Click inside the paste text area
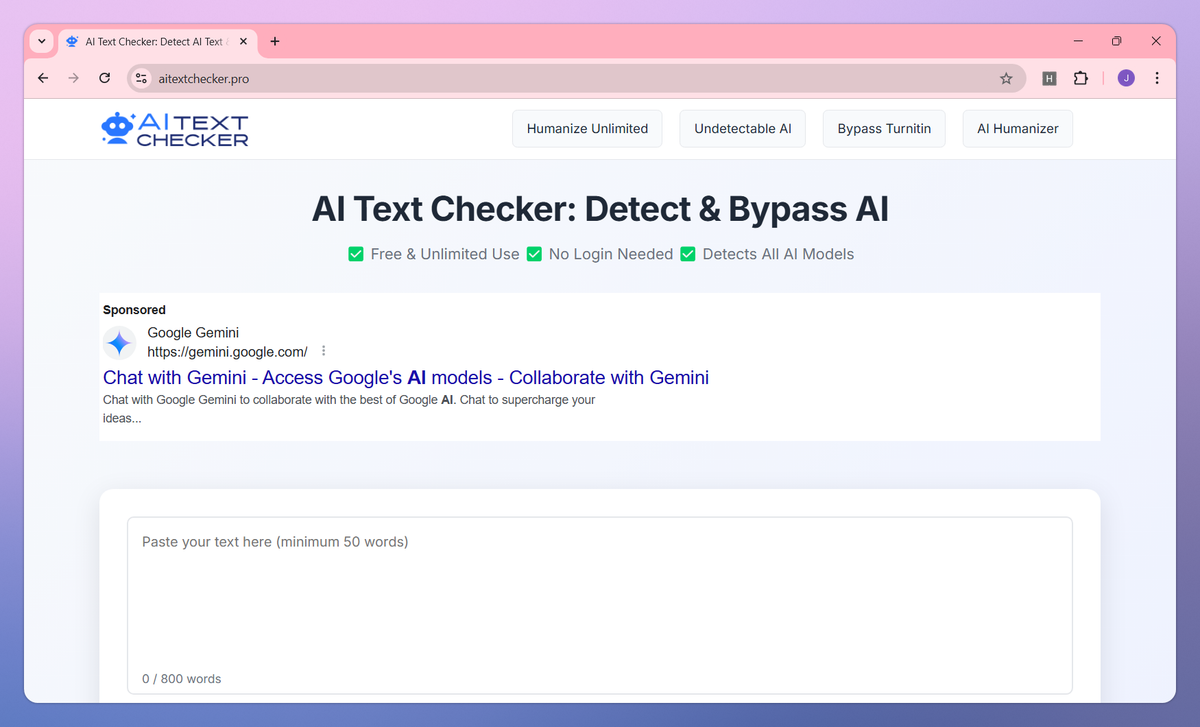The height and width of the screenshot is (727, 1200). 600,590
